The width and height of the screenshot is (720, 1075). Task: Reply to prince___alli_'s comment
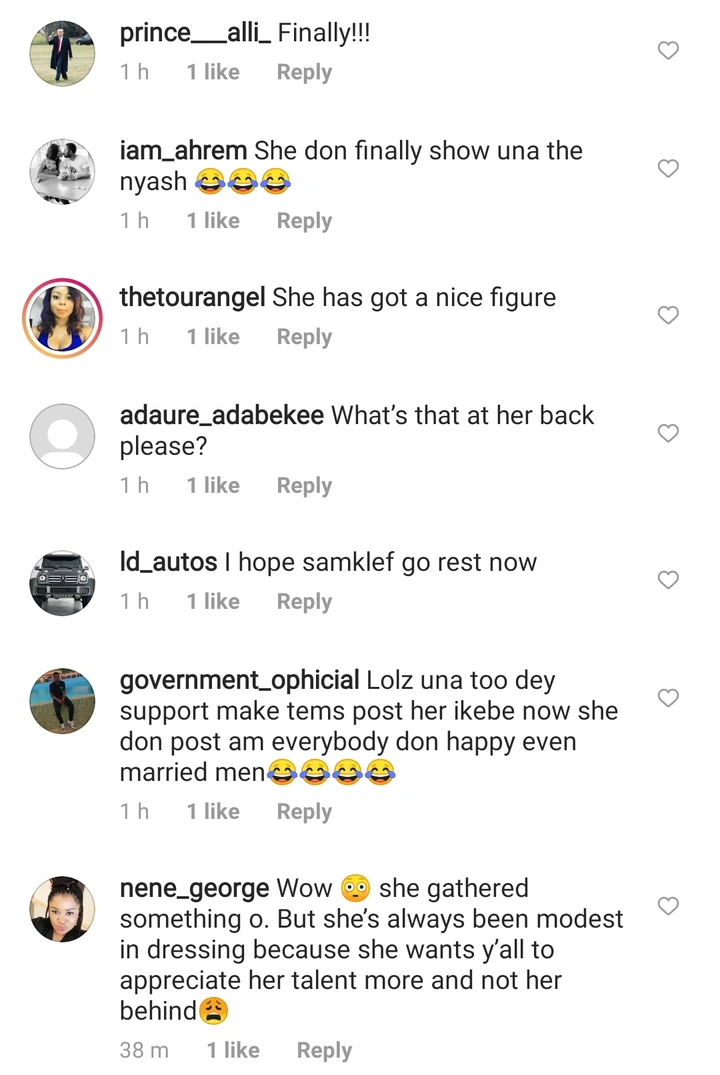tap(304, 73)
